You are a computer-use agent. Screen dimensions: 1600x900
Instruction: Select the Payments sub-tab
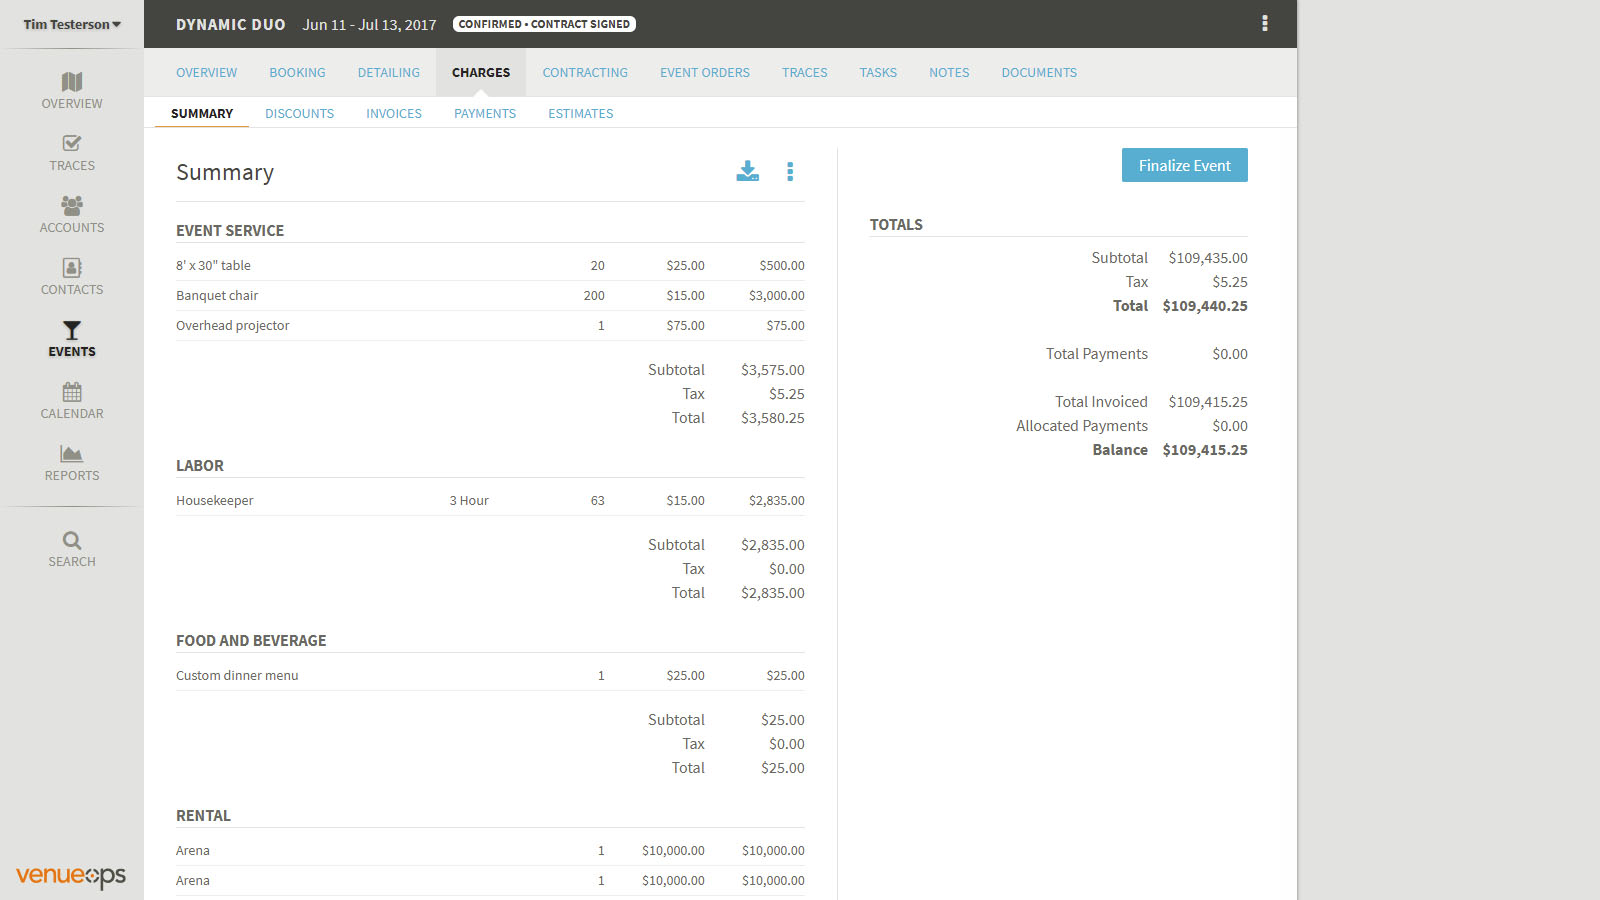[485, 114]
